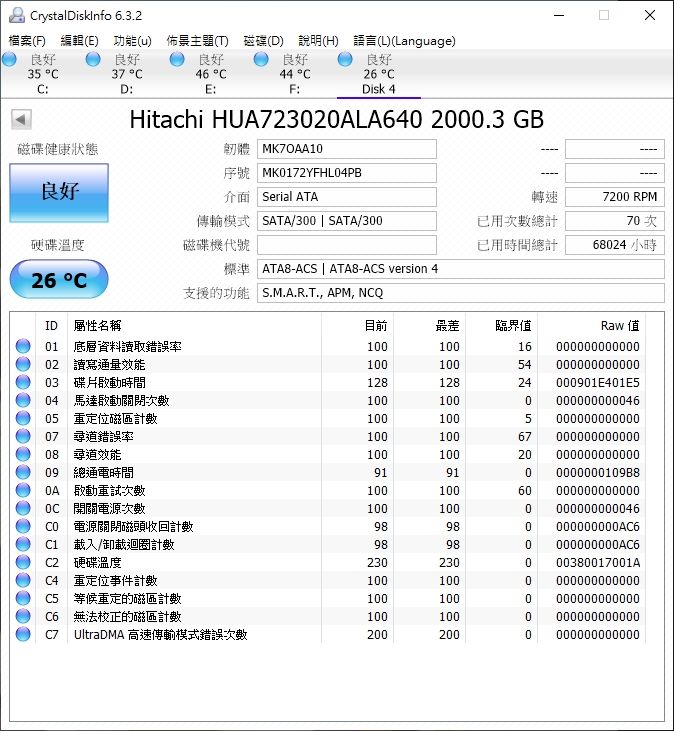Click the previous disk arrow icon
The height and width of the screenshot is (731, 674).
tap(19, 120)
